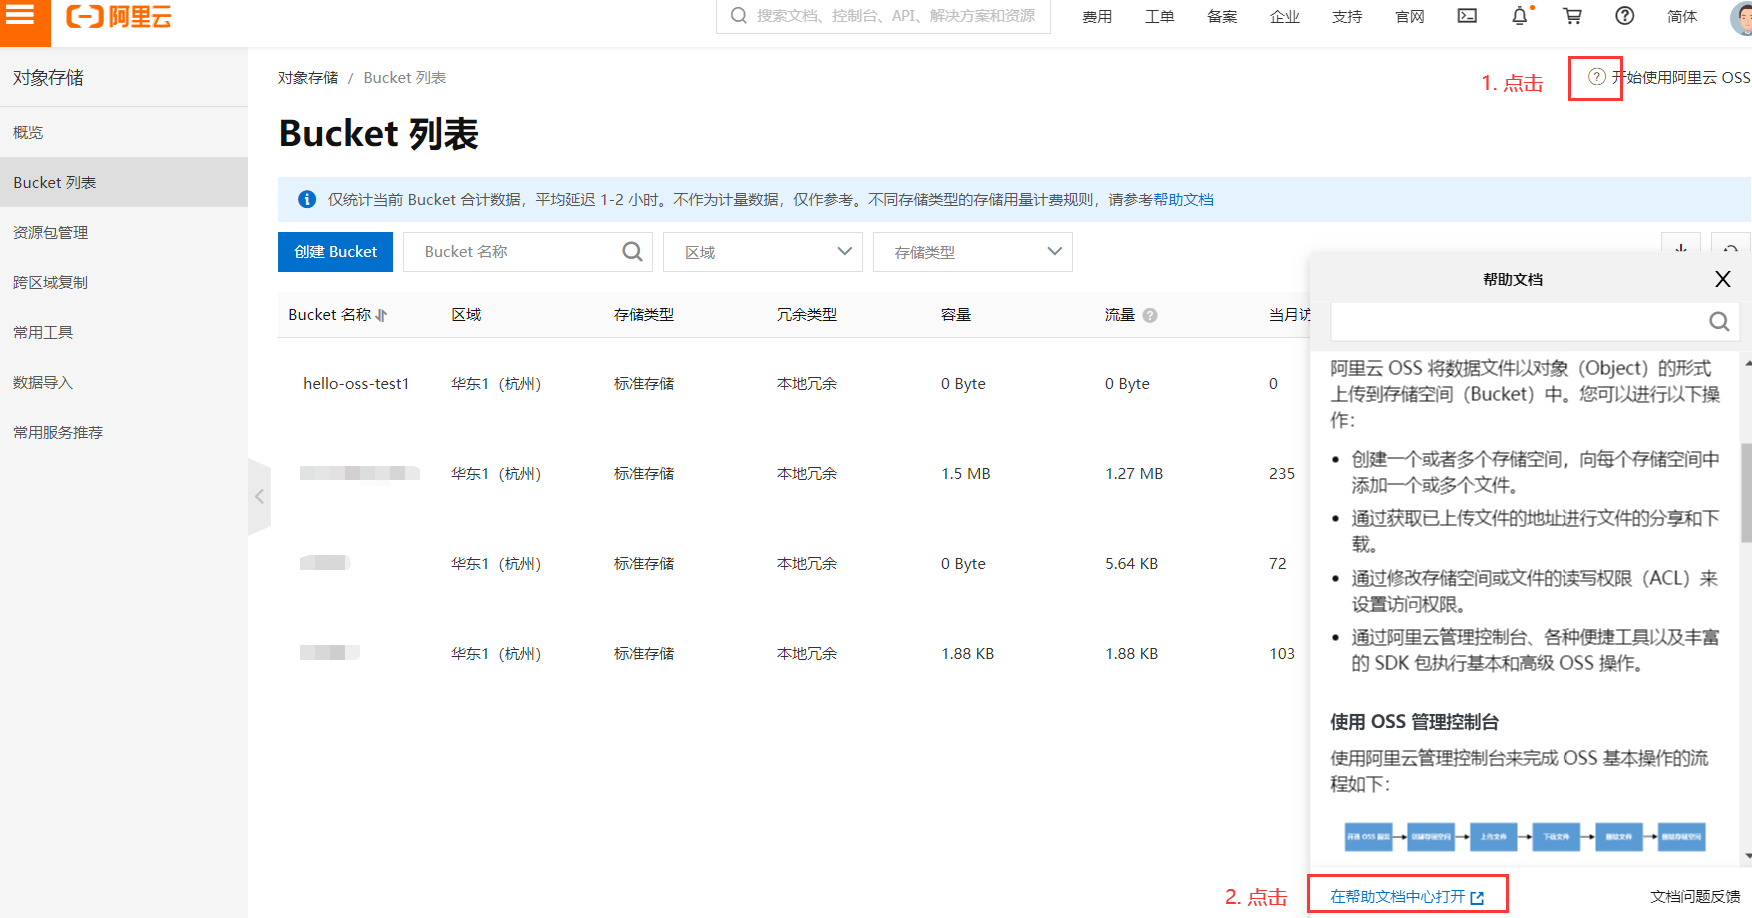Select 概览 in the sidebar
The height and width of the screenshot is (918, 1752).
coord(124,132)
